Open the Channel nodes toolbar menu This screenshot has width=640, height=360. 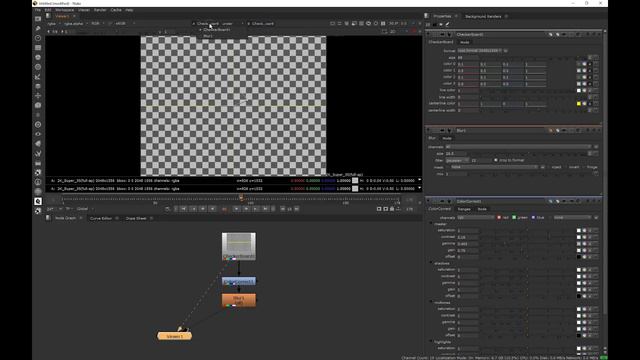[x=38, y=48]
